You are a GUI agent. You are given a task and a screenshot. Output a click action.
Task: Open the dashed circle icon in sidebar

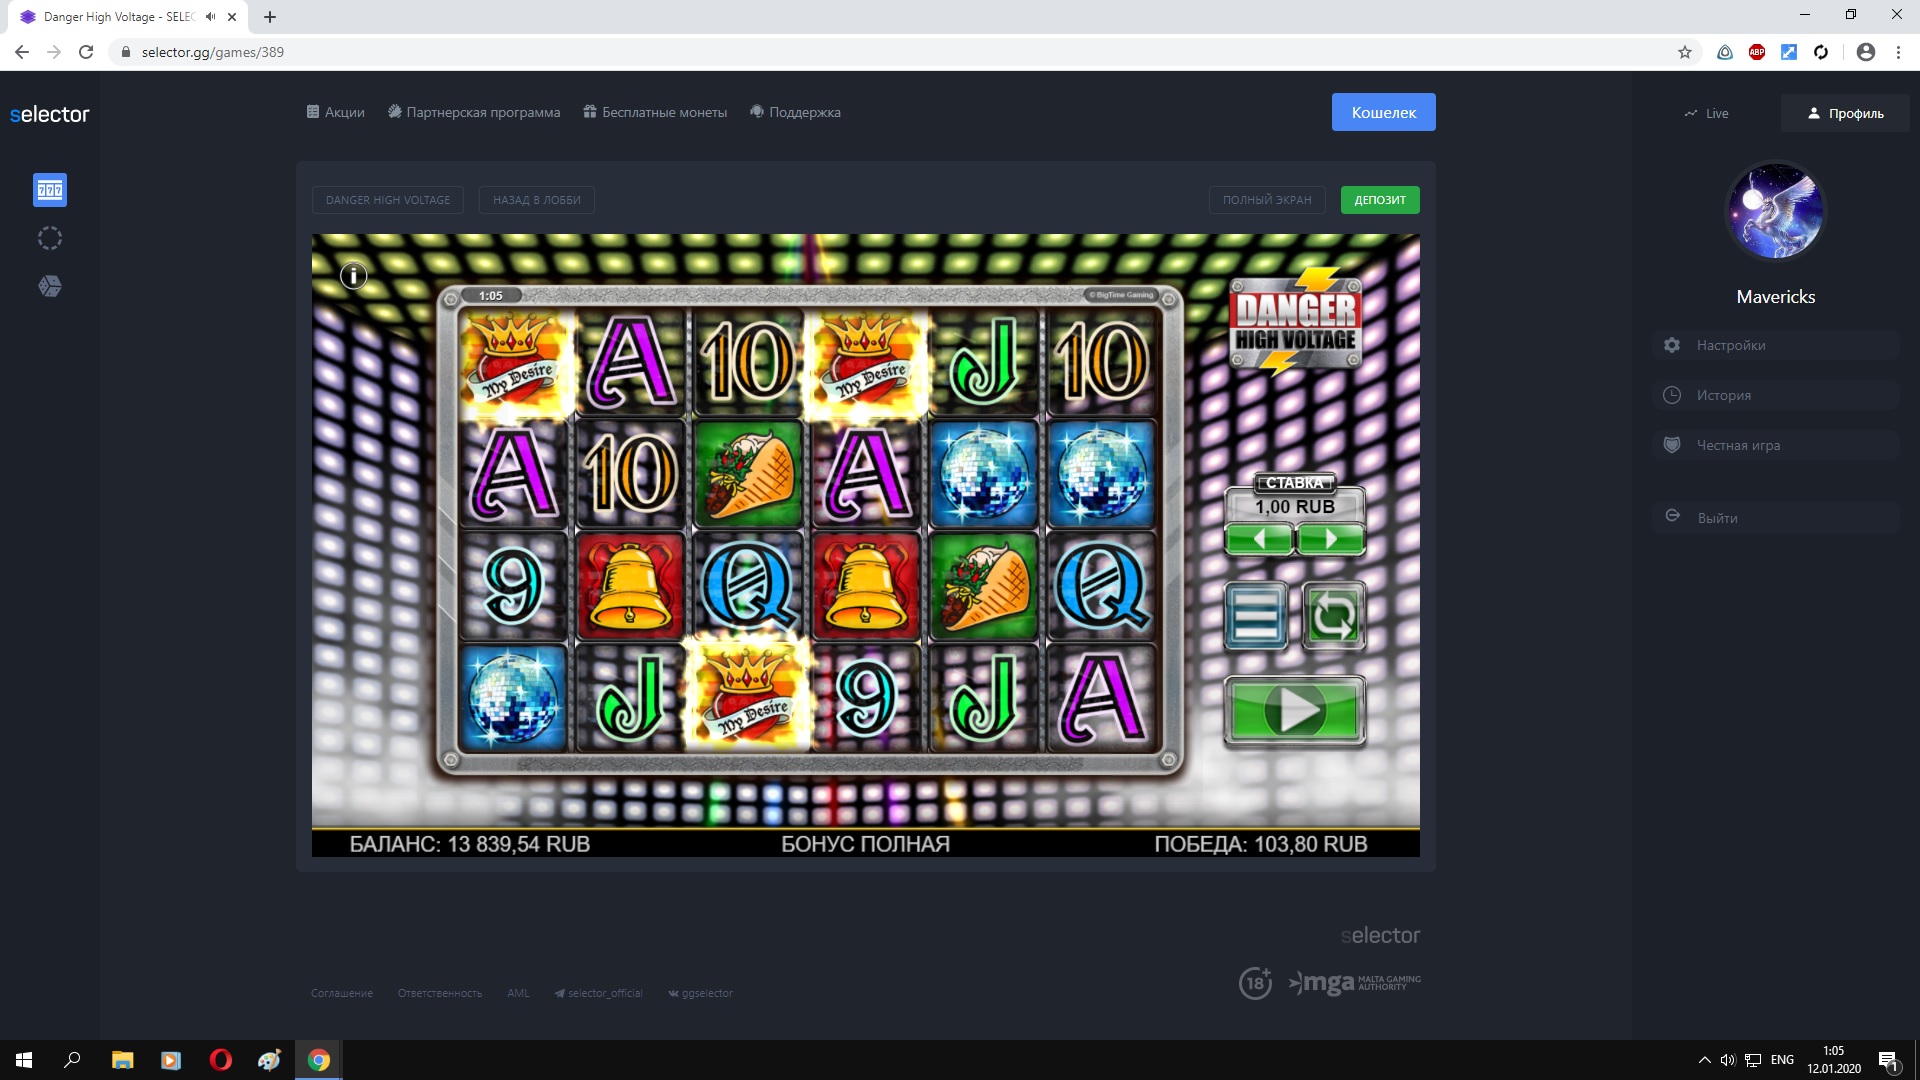point(50,238)
